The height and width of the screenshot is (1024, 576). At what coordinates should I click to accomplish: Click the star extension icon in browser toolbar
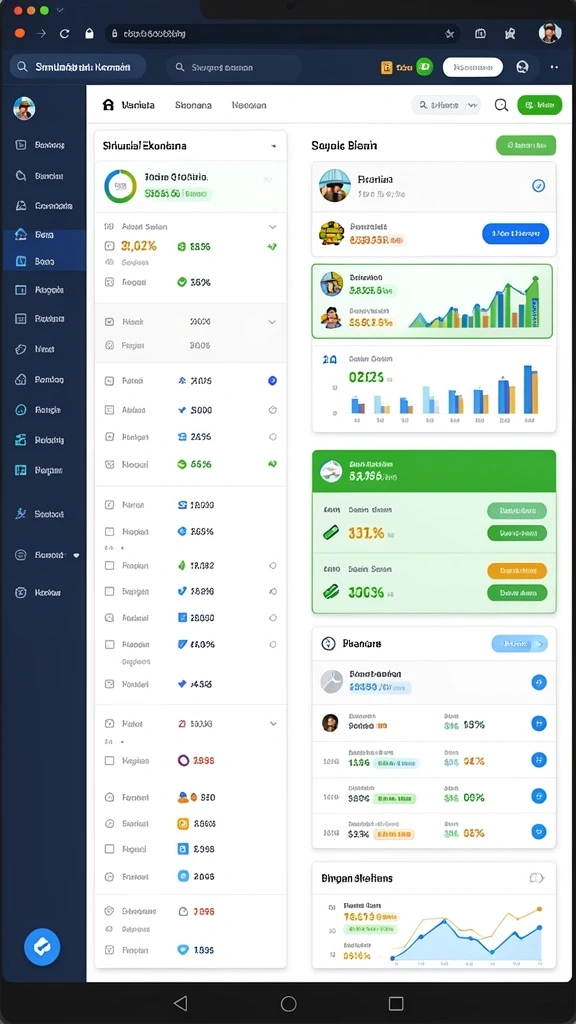(x=510, y=33)
